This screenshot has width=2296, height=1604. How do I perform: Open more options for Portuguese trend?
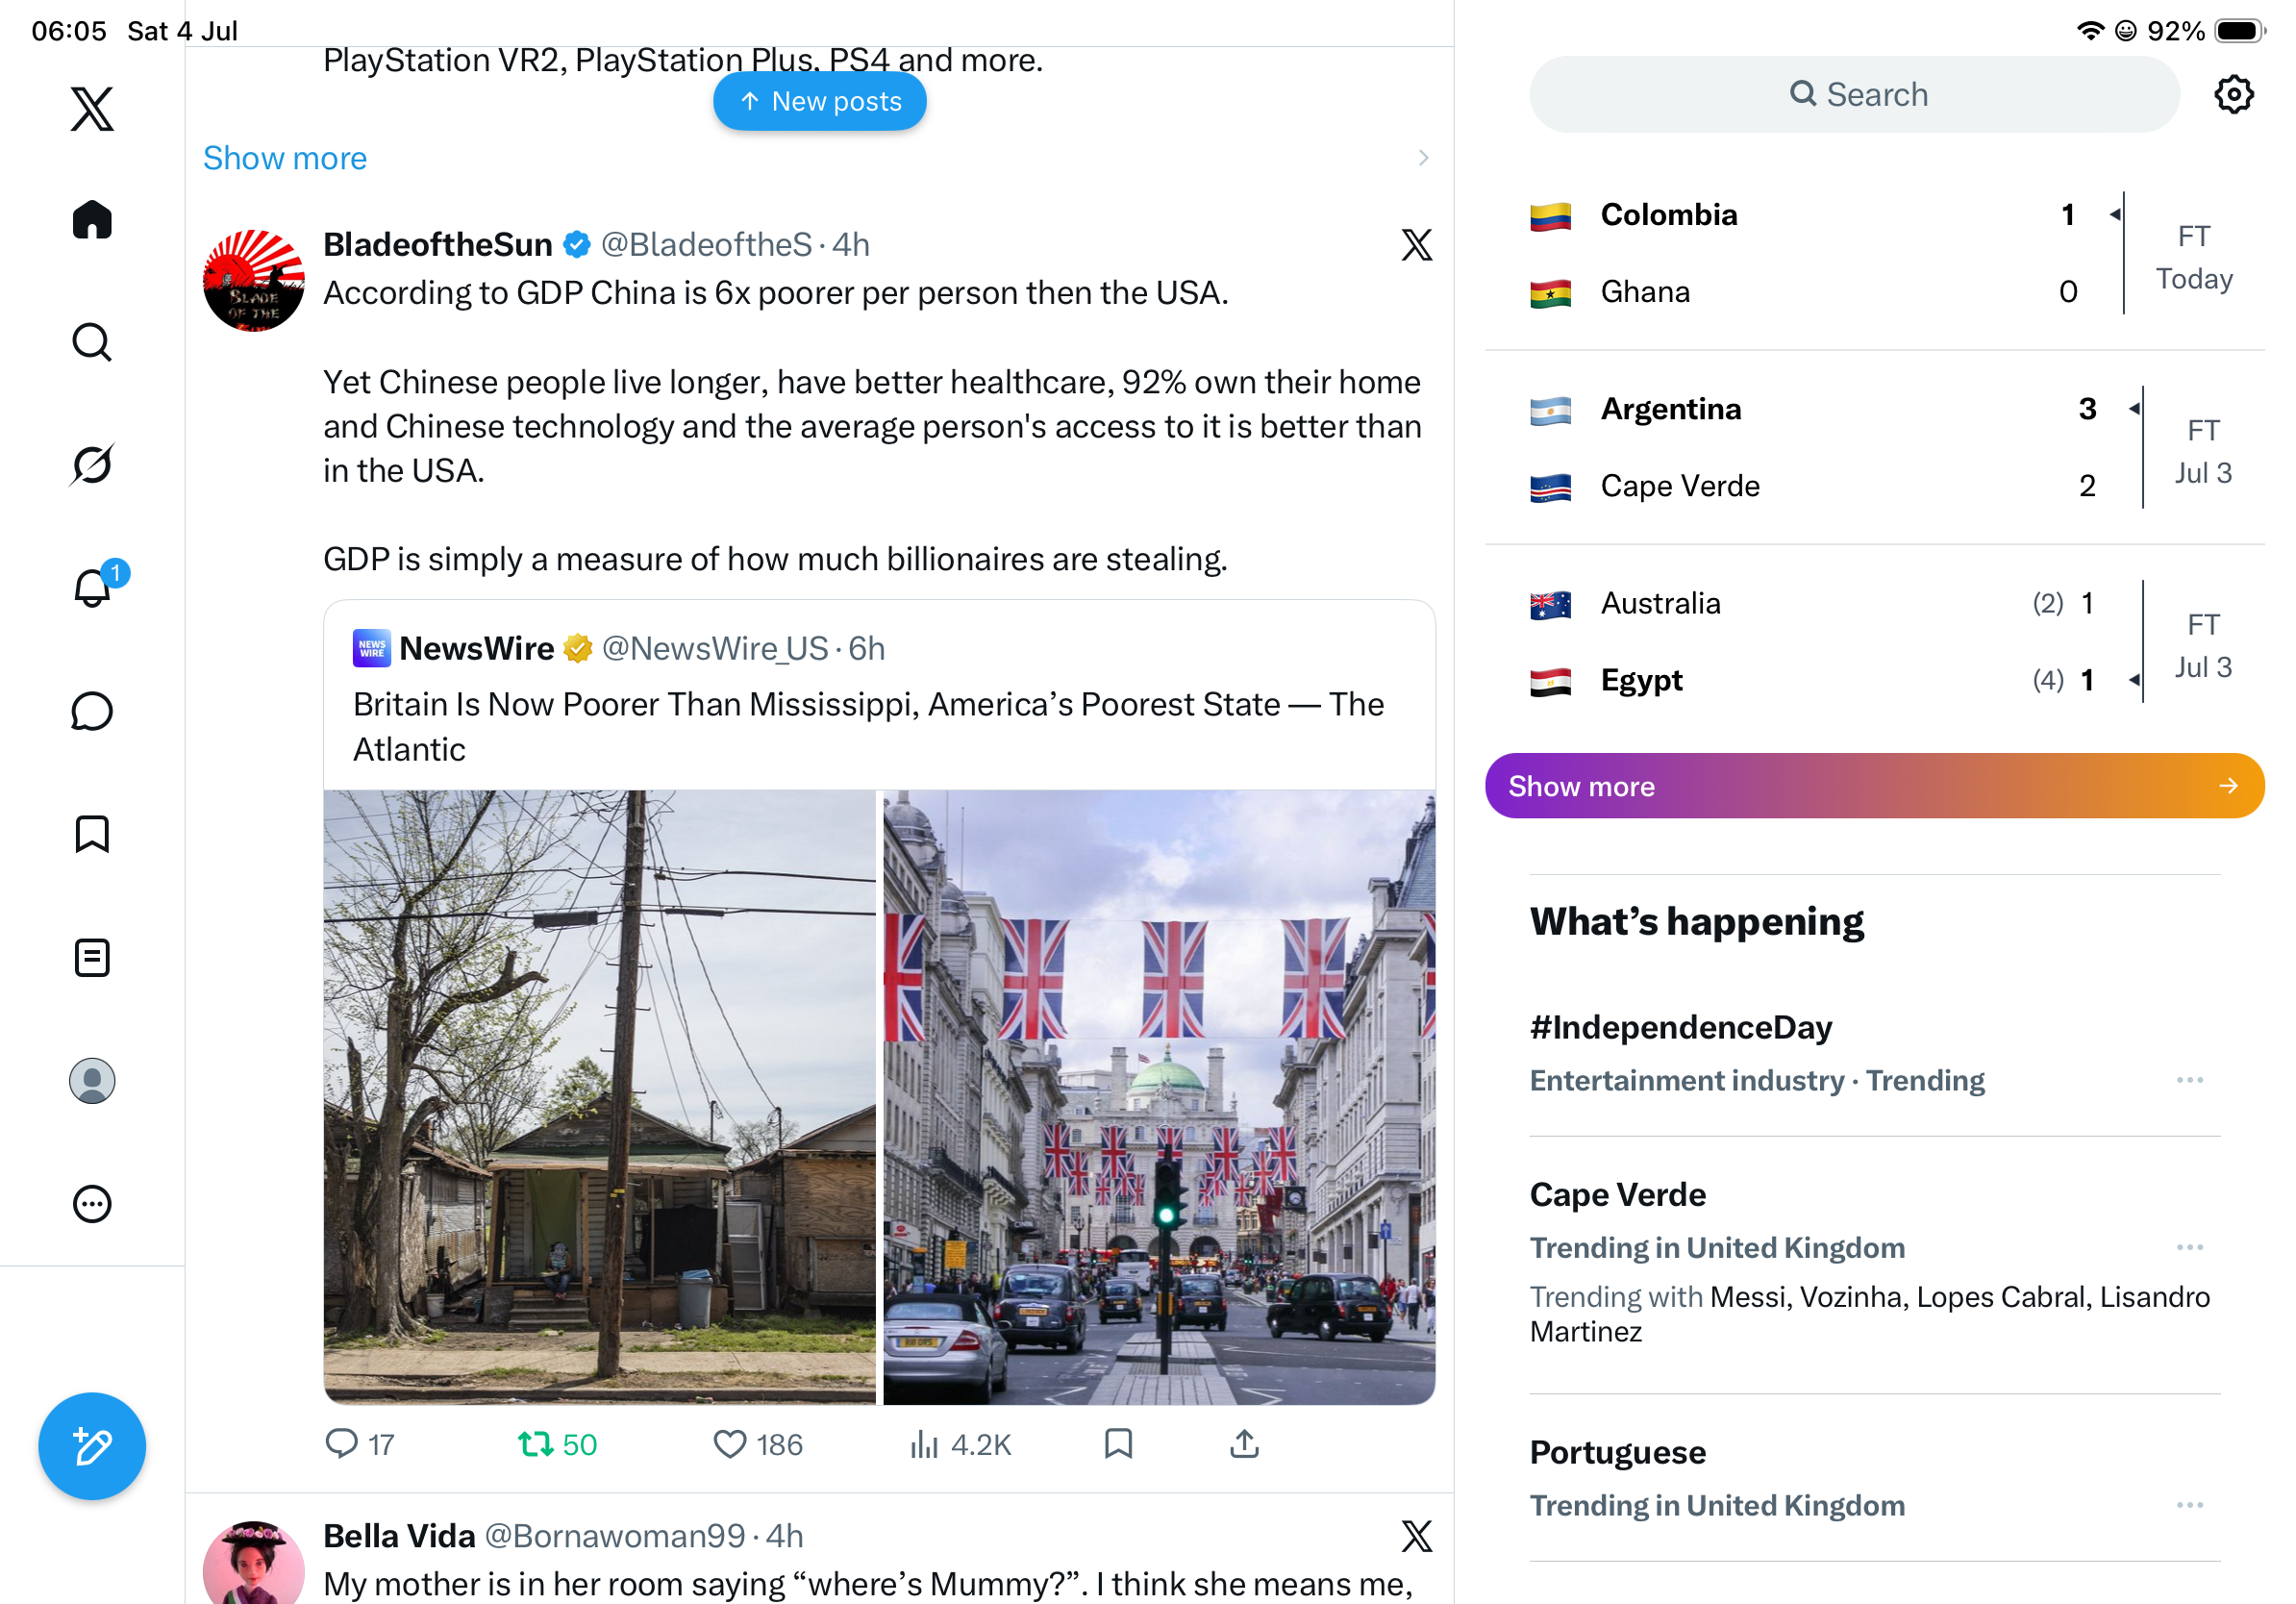pos(2189,1505)
